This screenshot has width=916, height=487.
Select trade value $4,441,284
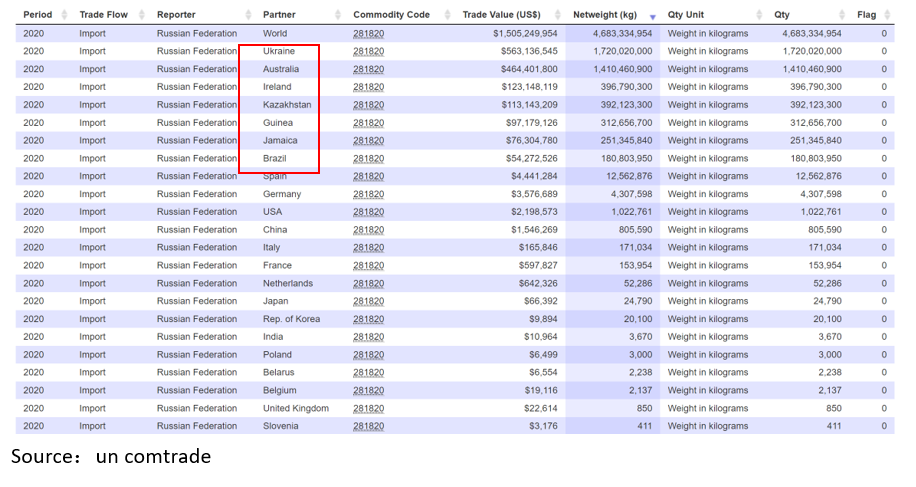coord(534,176)
